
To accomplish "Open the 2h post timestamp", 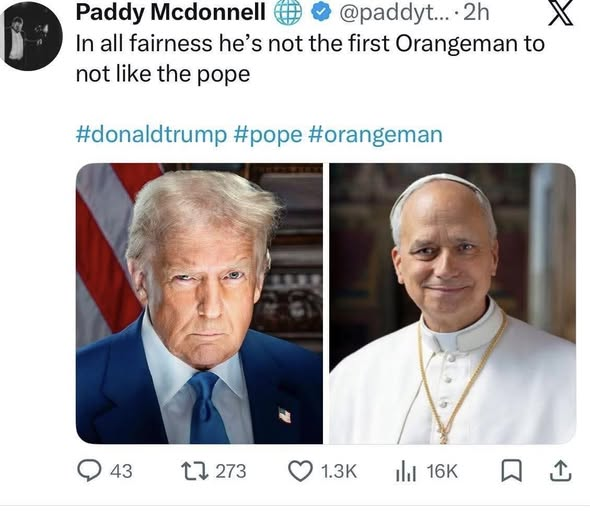I will [476, 13].
